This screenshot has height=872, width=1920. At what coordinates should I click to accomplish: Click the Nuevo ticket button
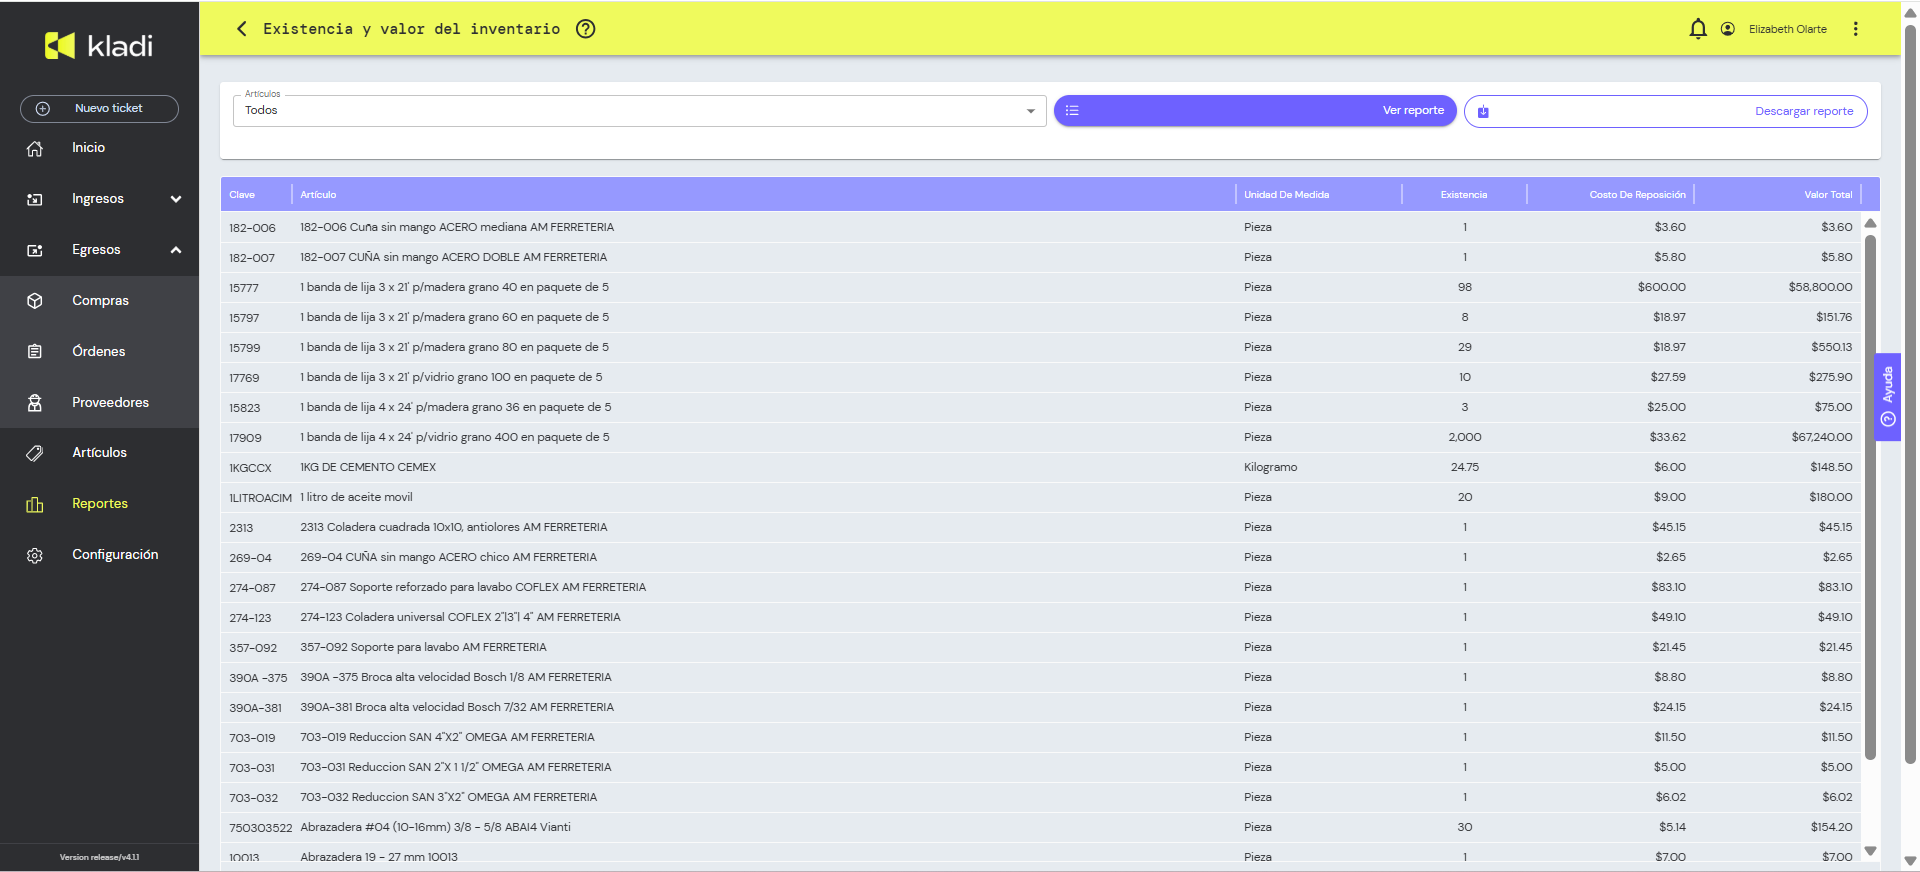click(99, 109)
